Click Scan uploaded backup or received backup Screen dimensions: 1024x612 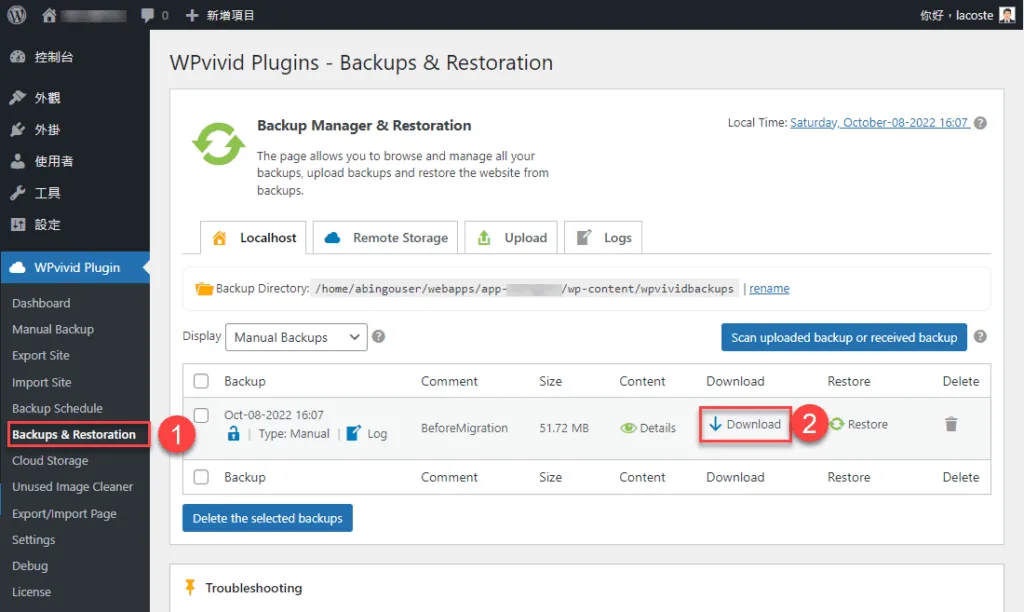point(844,337)
